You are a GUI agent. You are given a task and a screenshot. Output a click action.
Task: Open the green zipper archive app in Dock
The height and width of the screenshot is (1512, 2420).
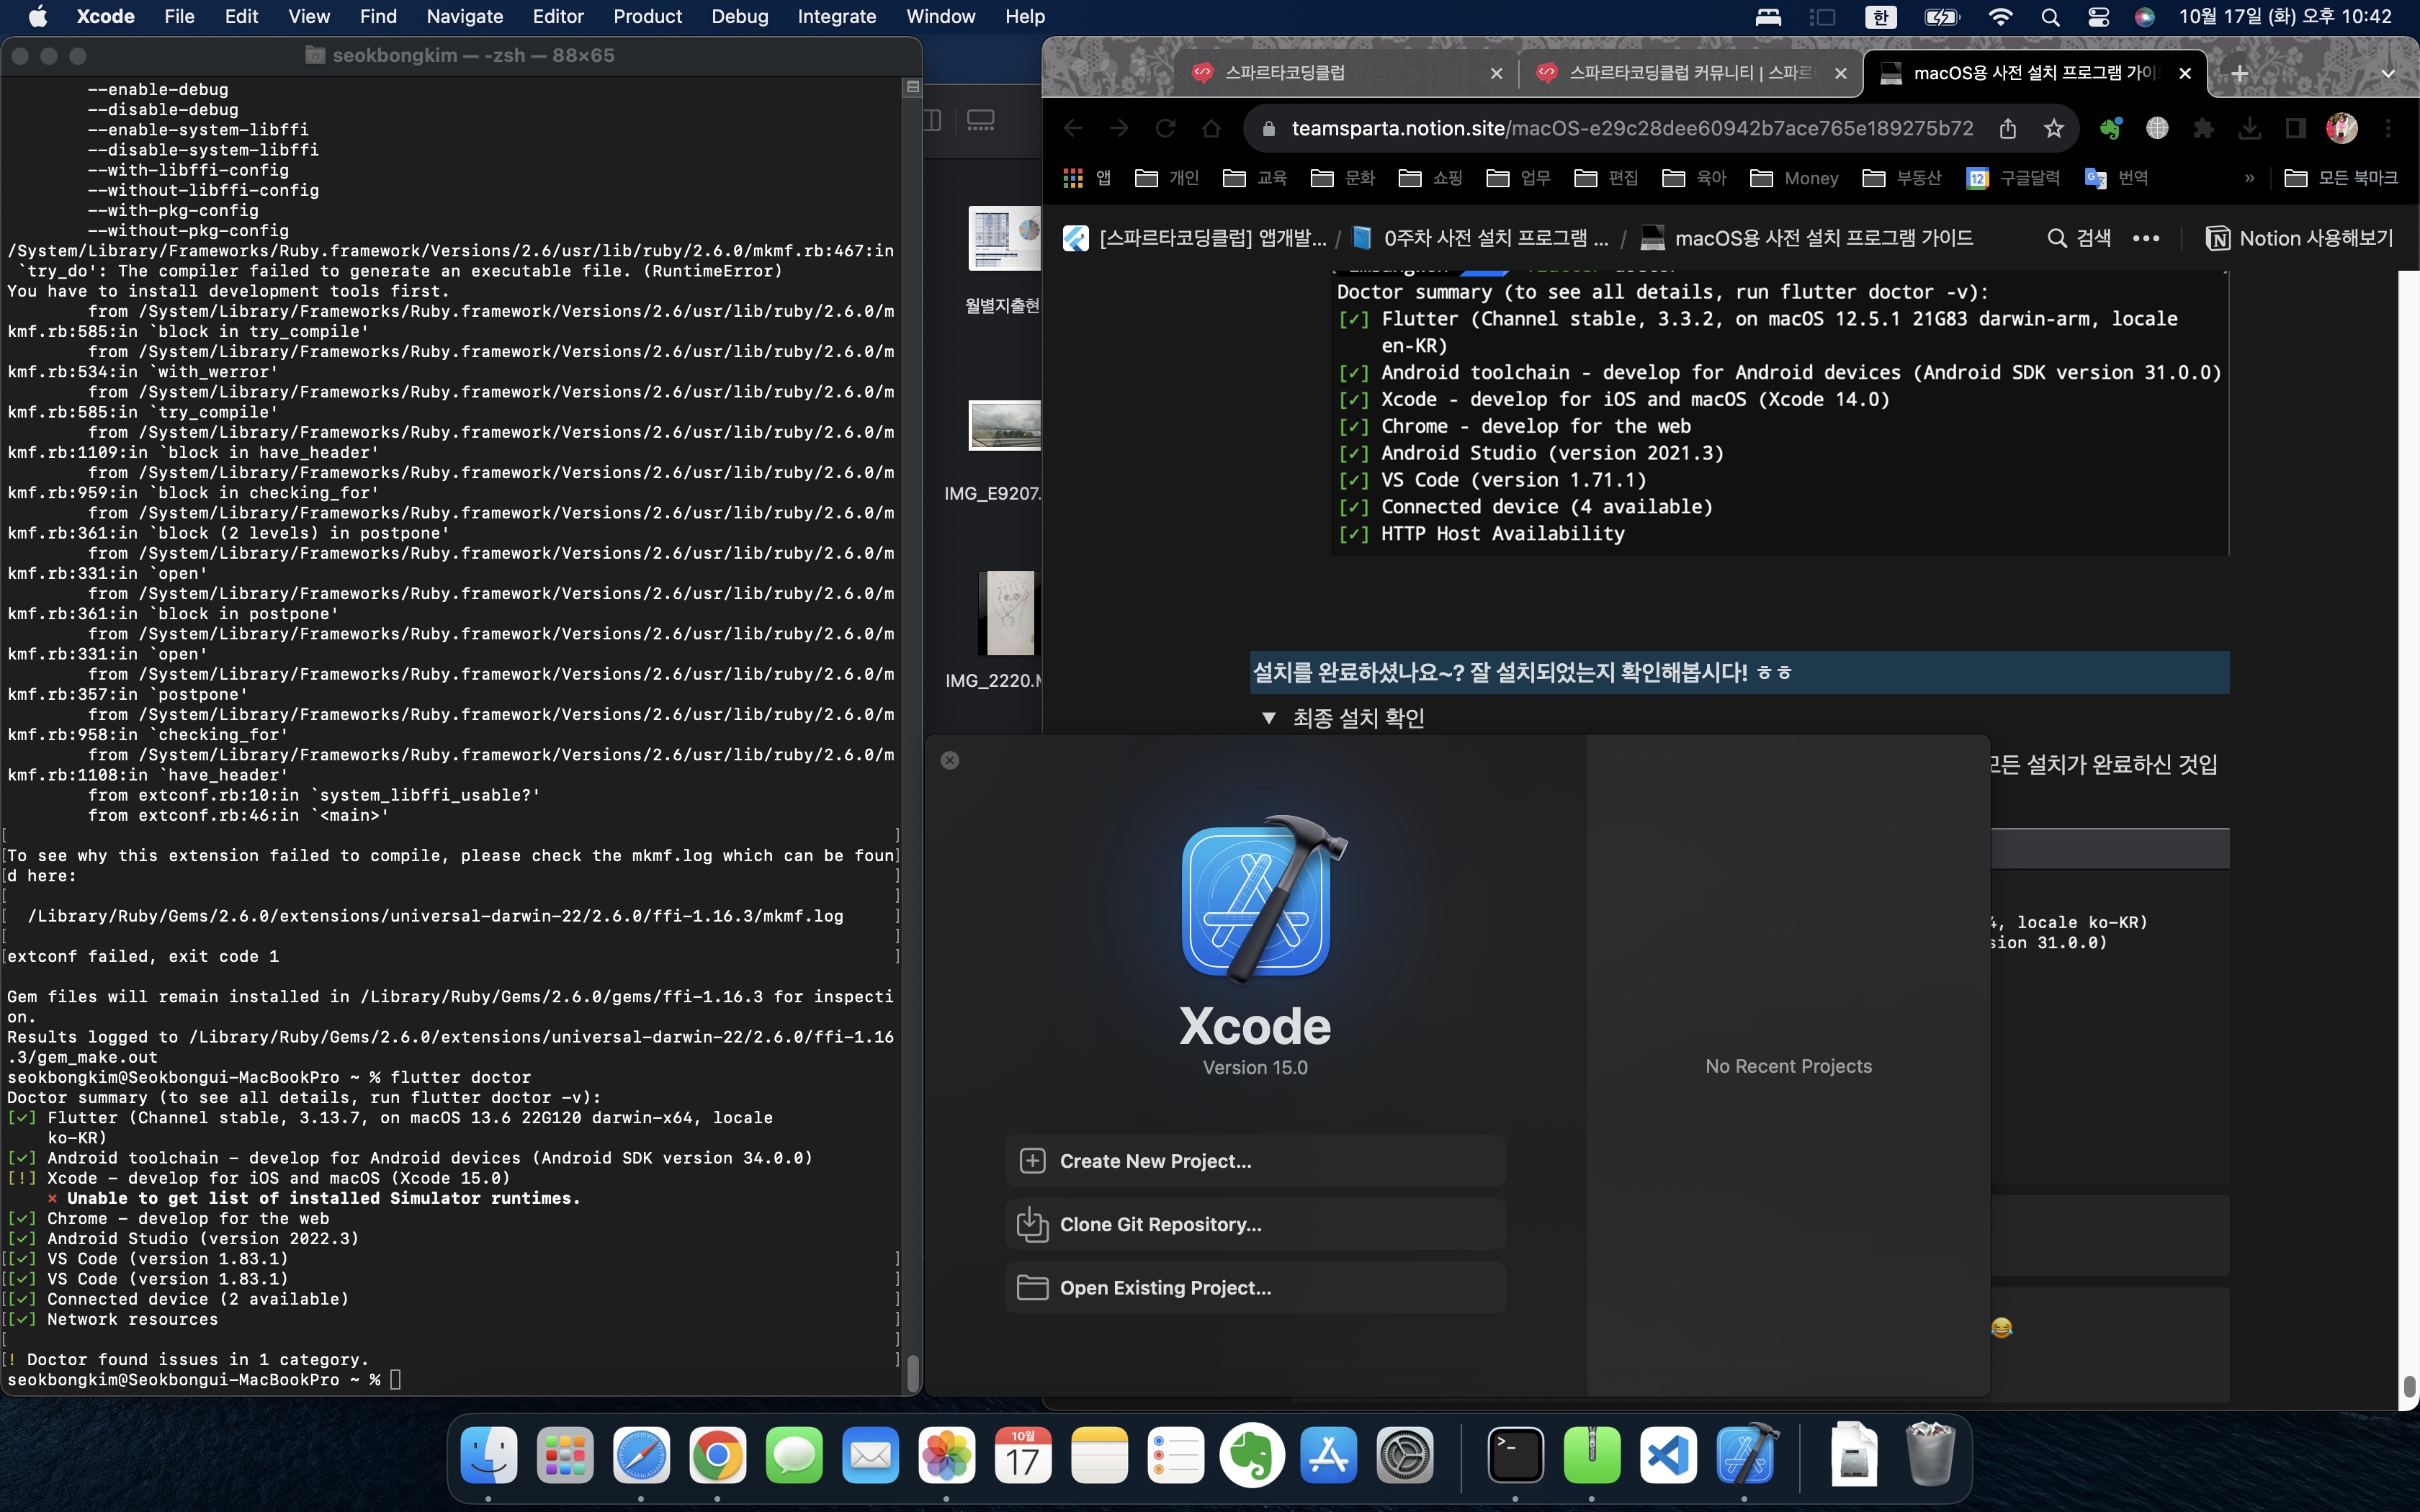pos(1591,1455)
